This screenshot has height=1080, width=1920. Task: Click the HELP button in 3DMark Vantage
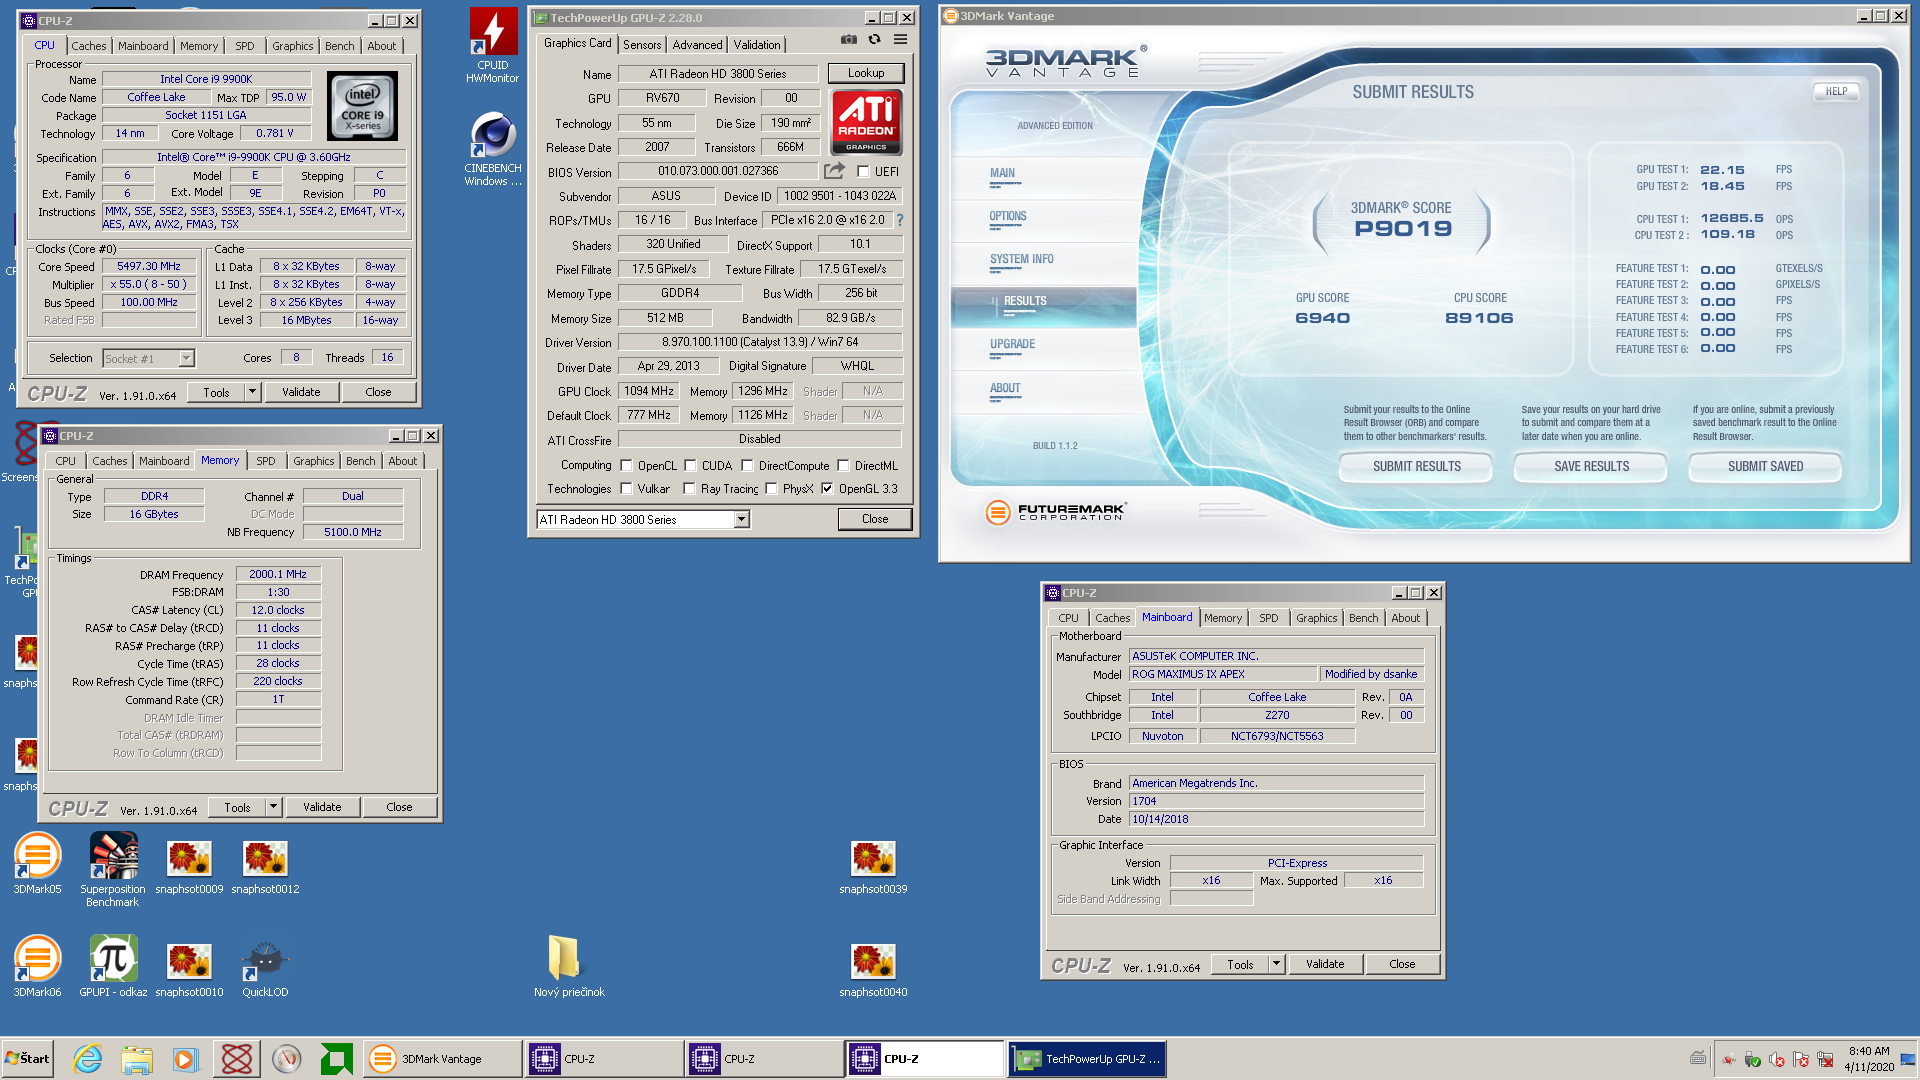pos(1836,91)
